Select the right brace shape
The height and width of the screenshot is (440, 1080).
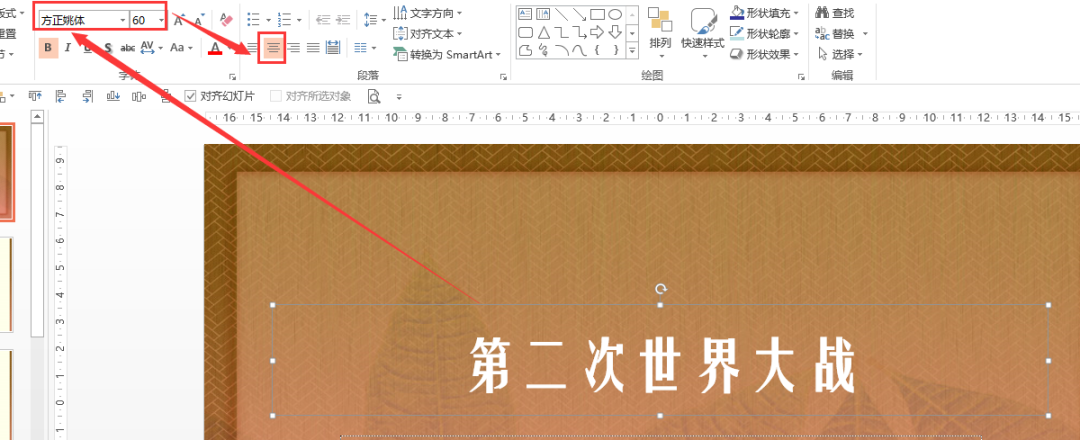point(615,50)
